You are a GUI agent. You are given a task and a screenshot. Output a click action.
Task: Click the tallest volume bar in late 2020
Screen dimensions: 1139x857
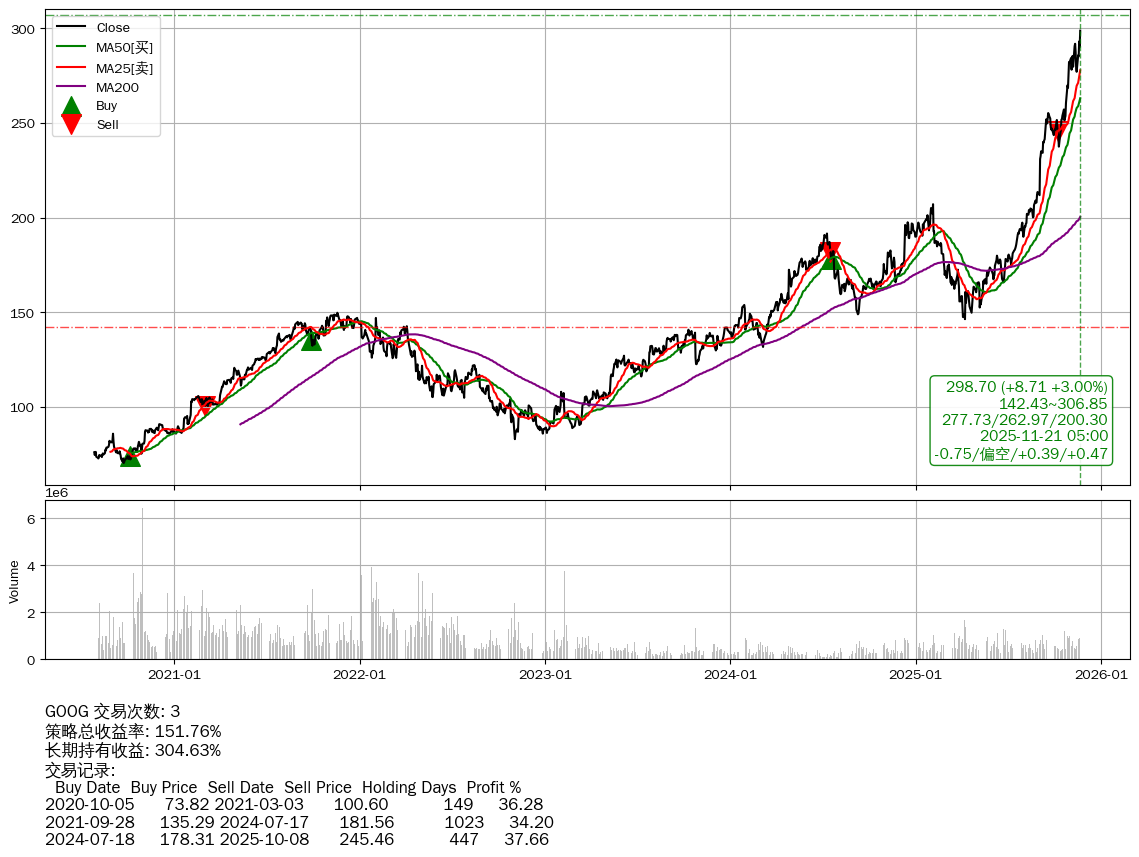(142, 583)
